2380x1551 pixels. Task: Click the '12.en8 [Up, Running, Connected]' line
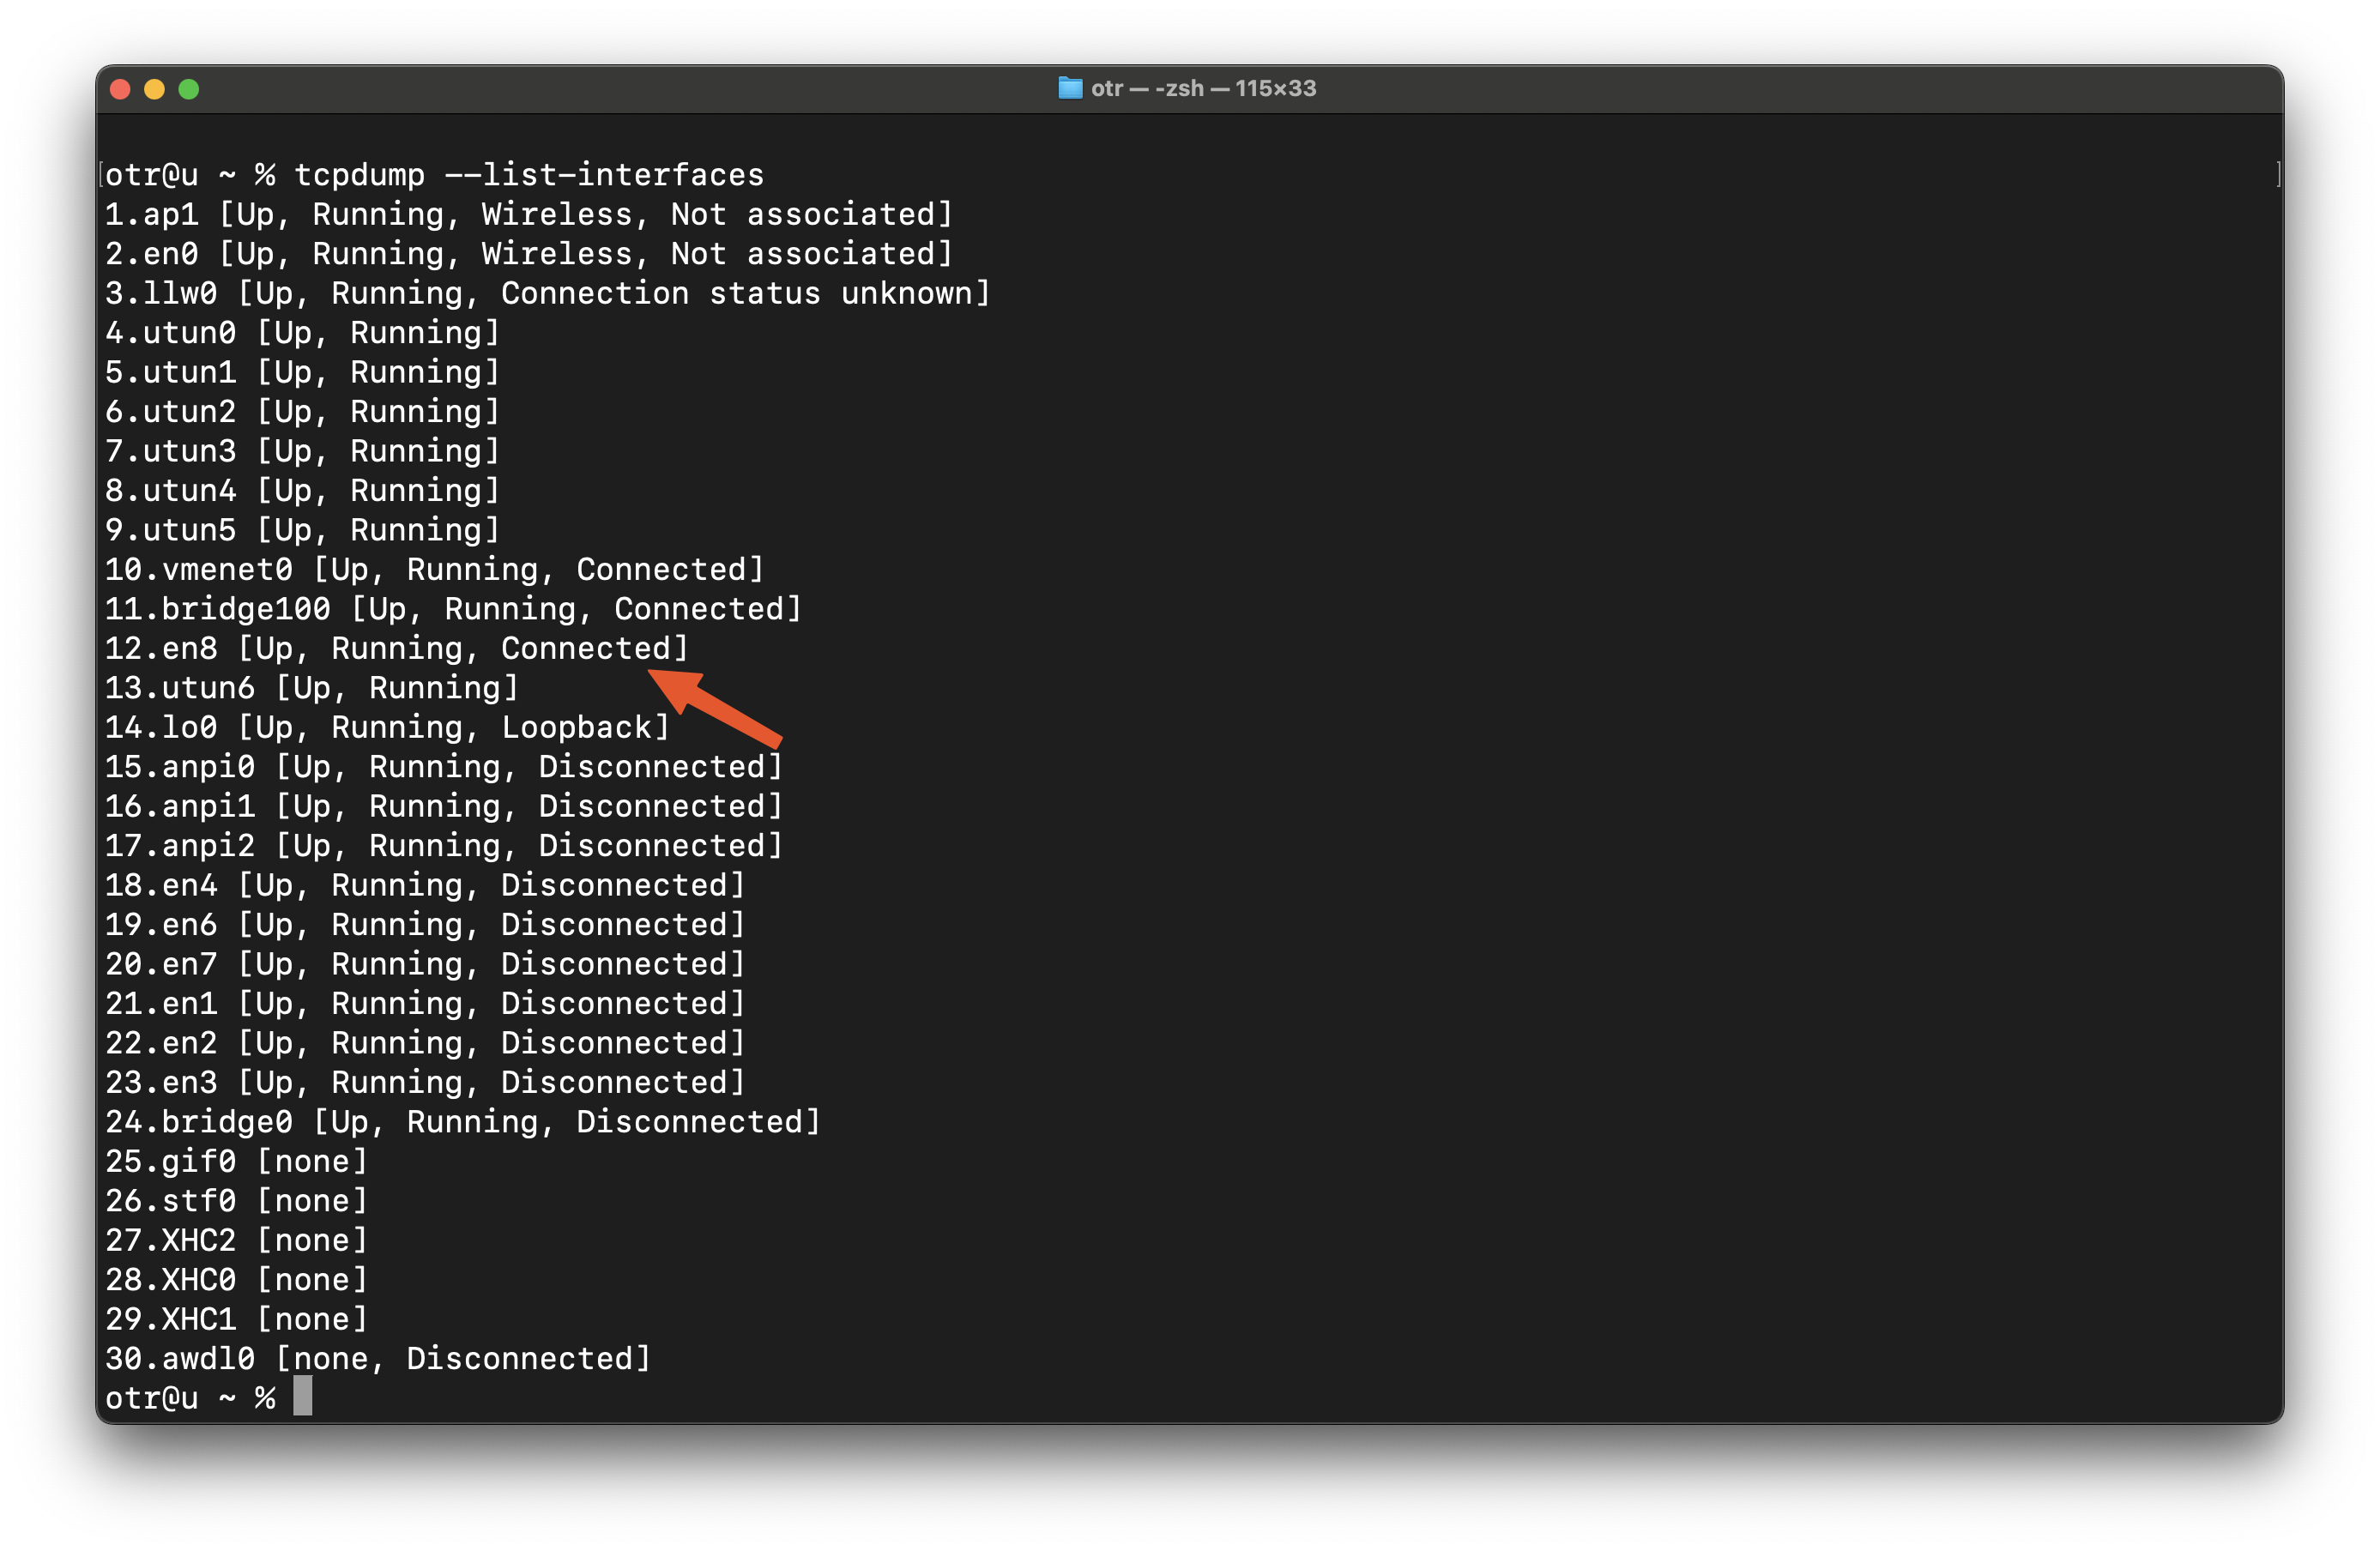[397, 649]
